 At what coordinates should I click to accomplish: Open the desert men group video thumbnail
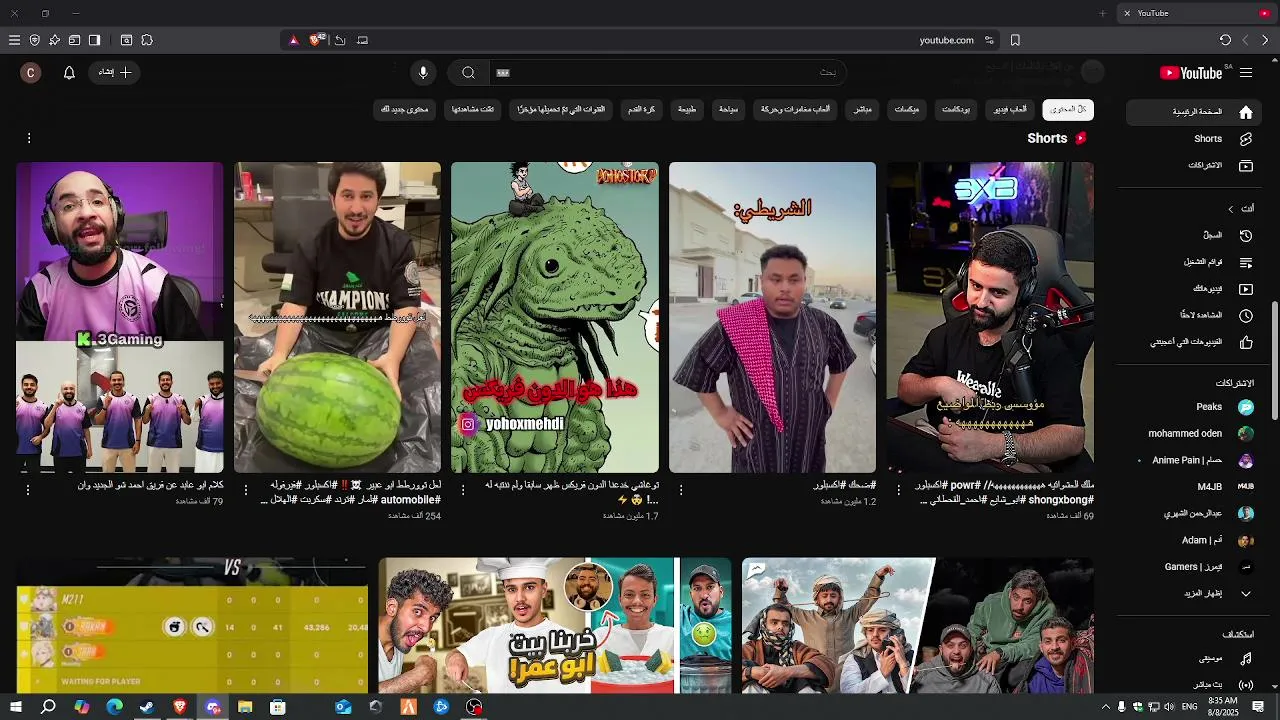click(x=918, y=625)
